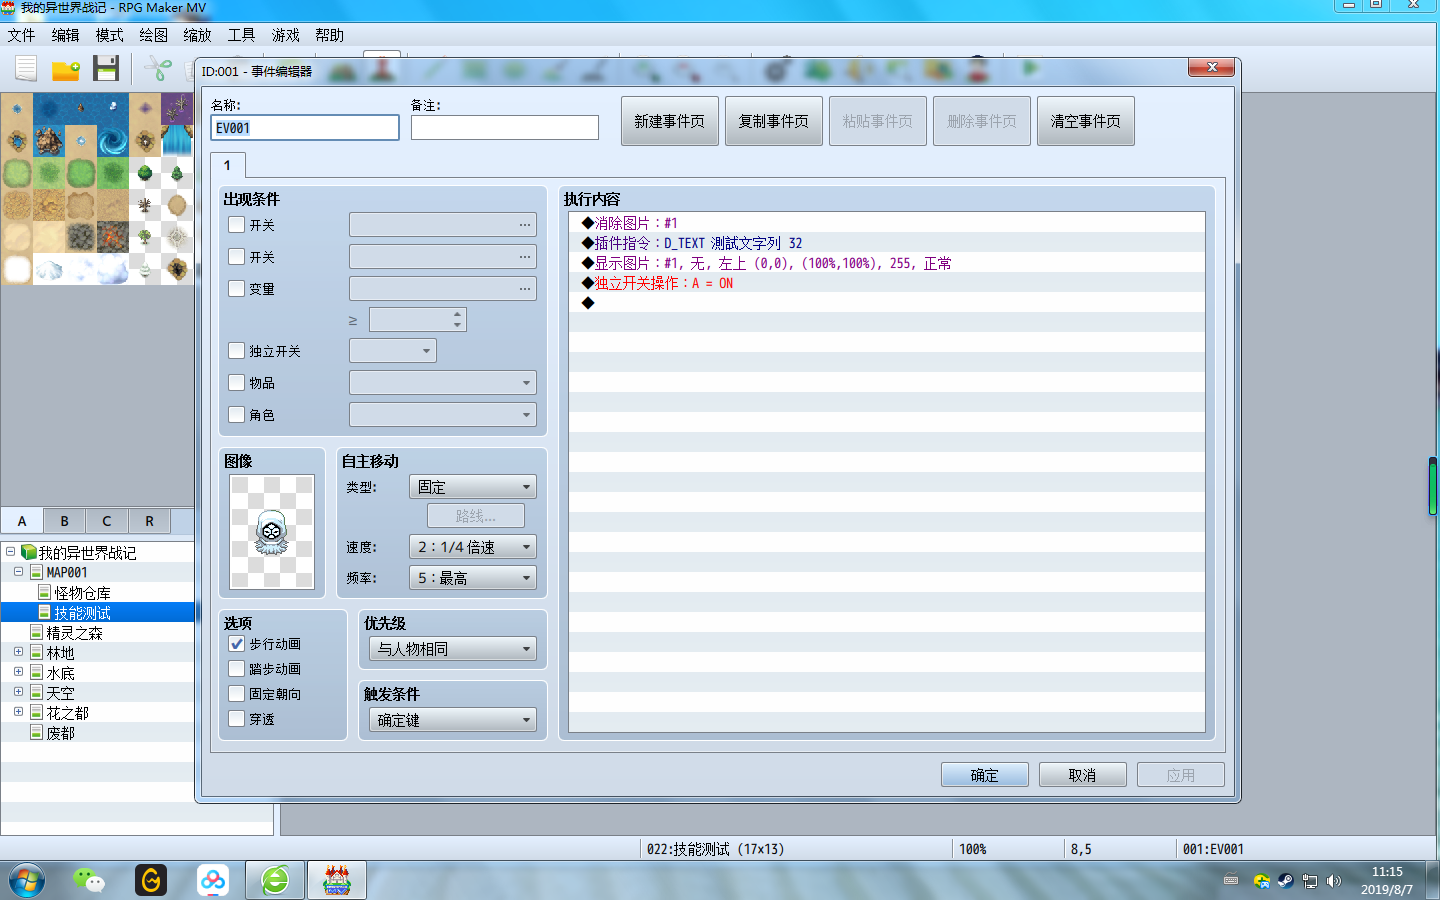Click the event 图像 character thumbnail
The height and width of the screenshot is (900, 1440).
click(x=272, y=532)
